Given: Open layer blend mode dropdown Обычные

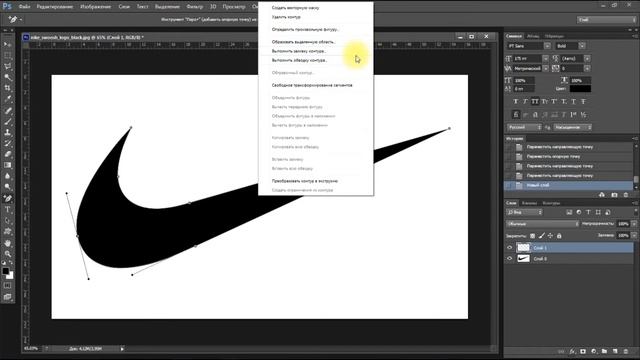Looking at the screenshot, I should point(542,224).
